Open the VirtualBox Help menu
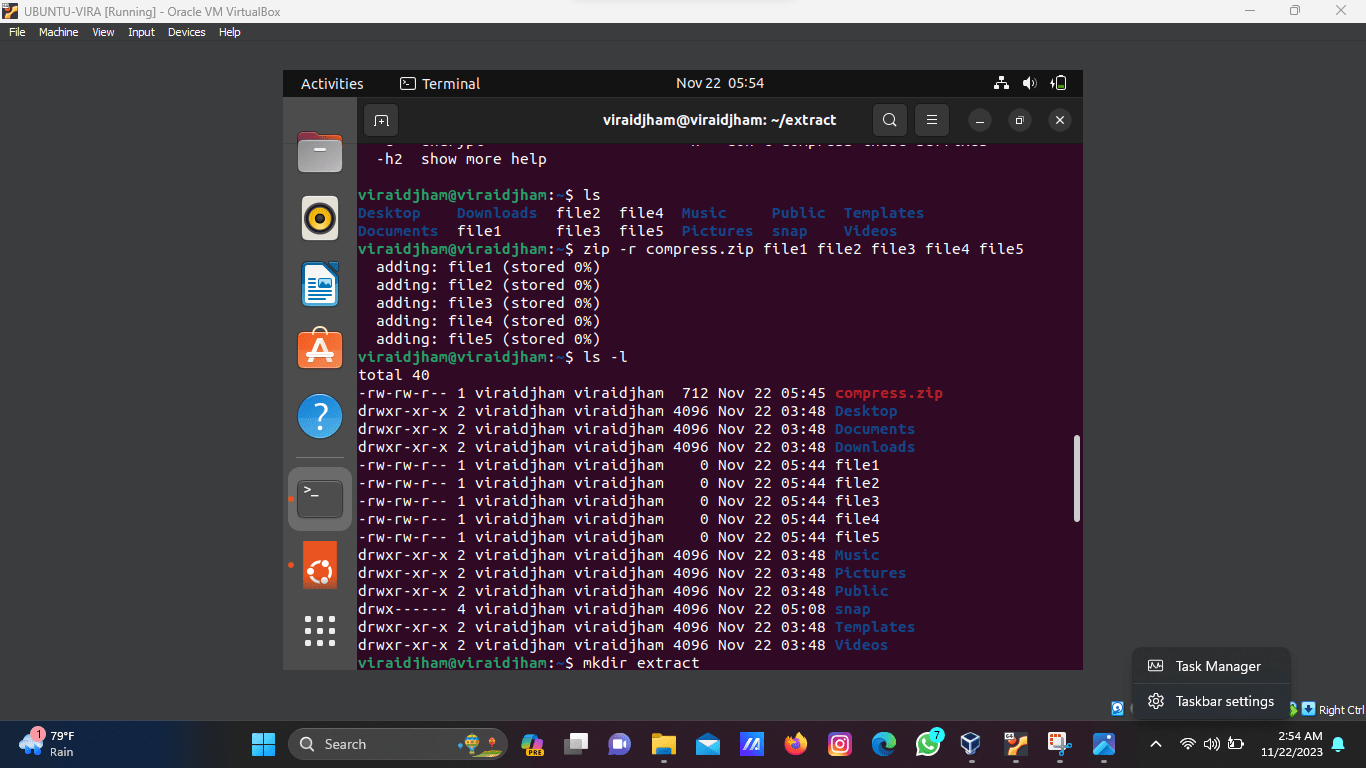The image size is (1366, 768). [x=229, y=32]
